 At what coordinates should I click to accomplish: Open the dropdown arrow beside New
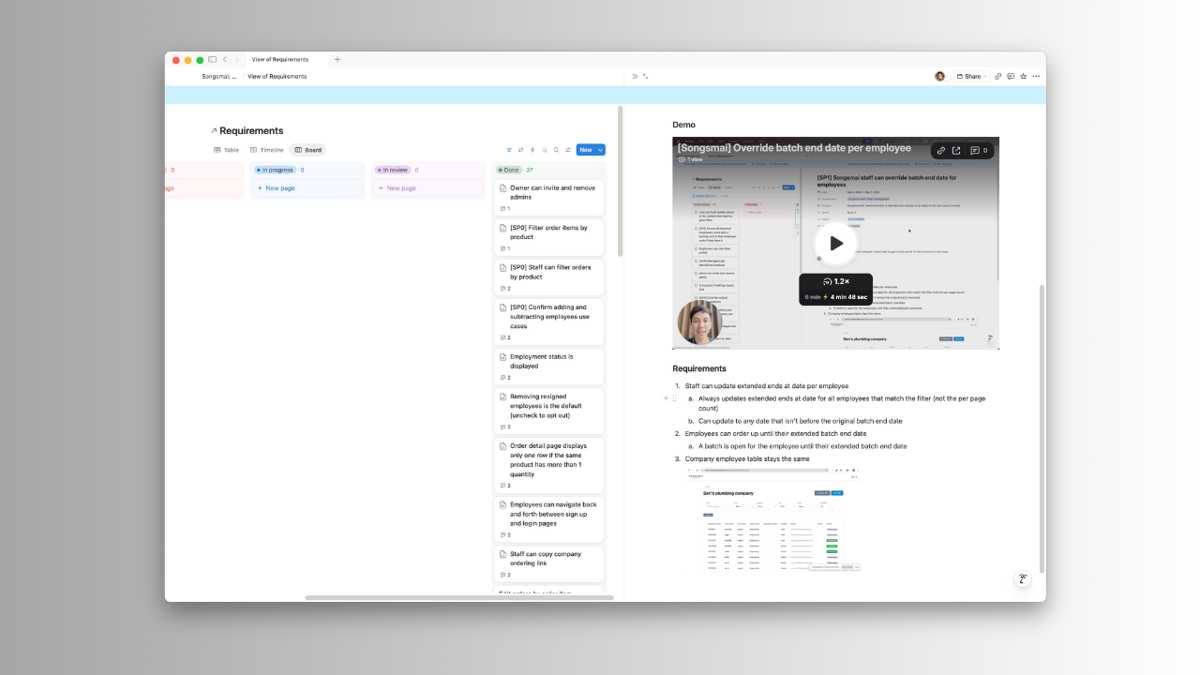click(600, 150)
